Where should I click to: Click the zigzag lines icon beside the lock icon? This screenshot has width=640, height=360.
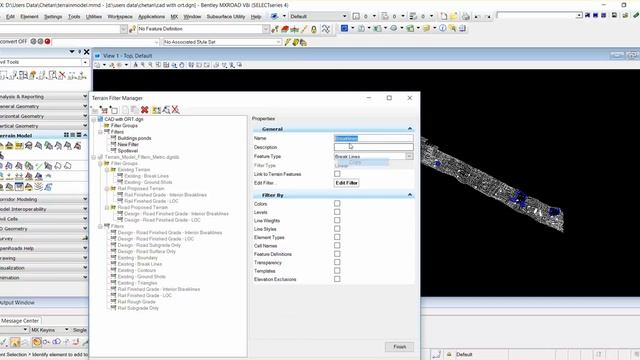326,29
